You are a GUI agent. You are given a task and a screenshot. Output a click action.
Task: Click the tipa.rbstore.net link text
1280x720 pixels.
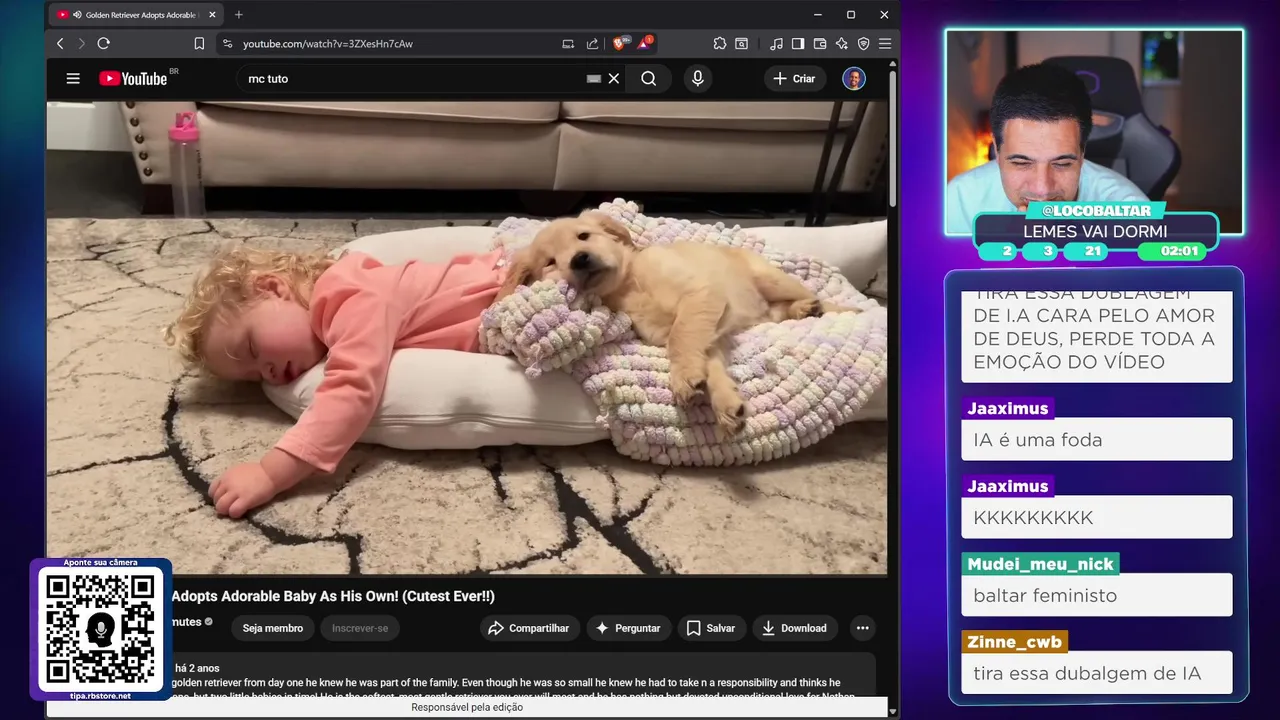click(x=100, y=696)
